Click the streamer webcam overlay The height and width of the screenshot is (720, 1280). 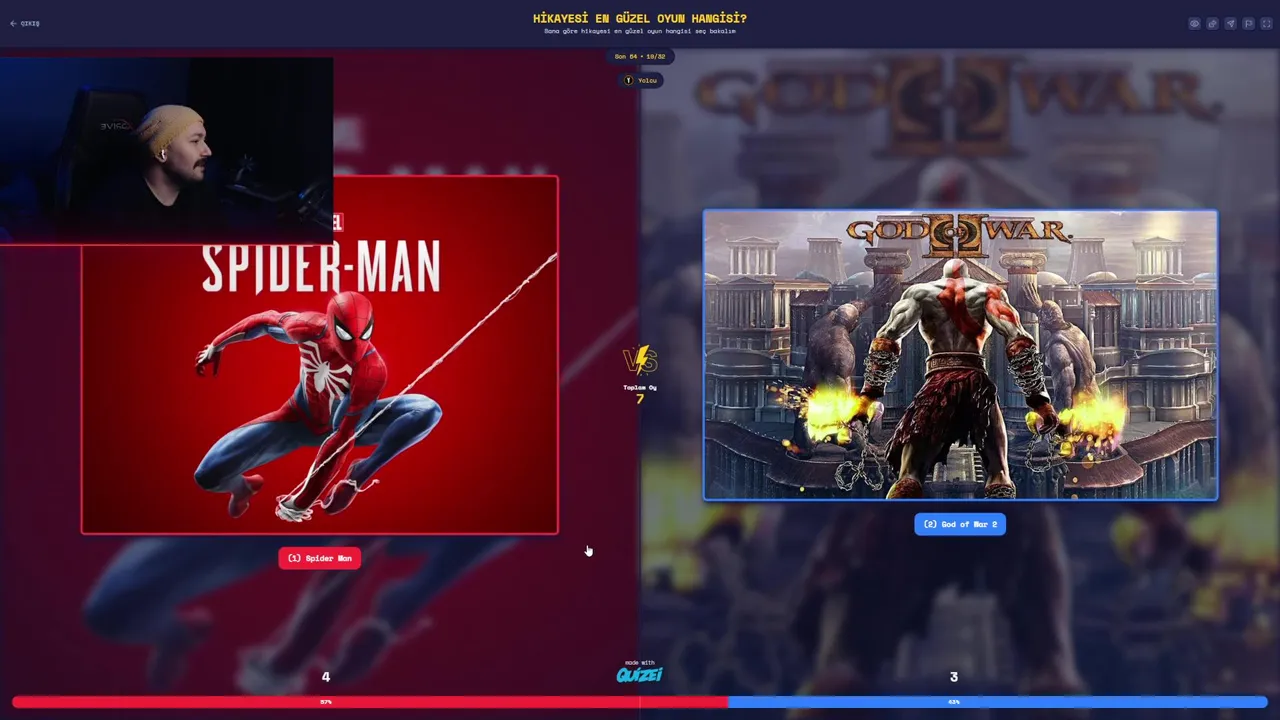[167, 150]
